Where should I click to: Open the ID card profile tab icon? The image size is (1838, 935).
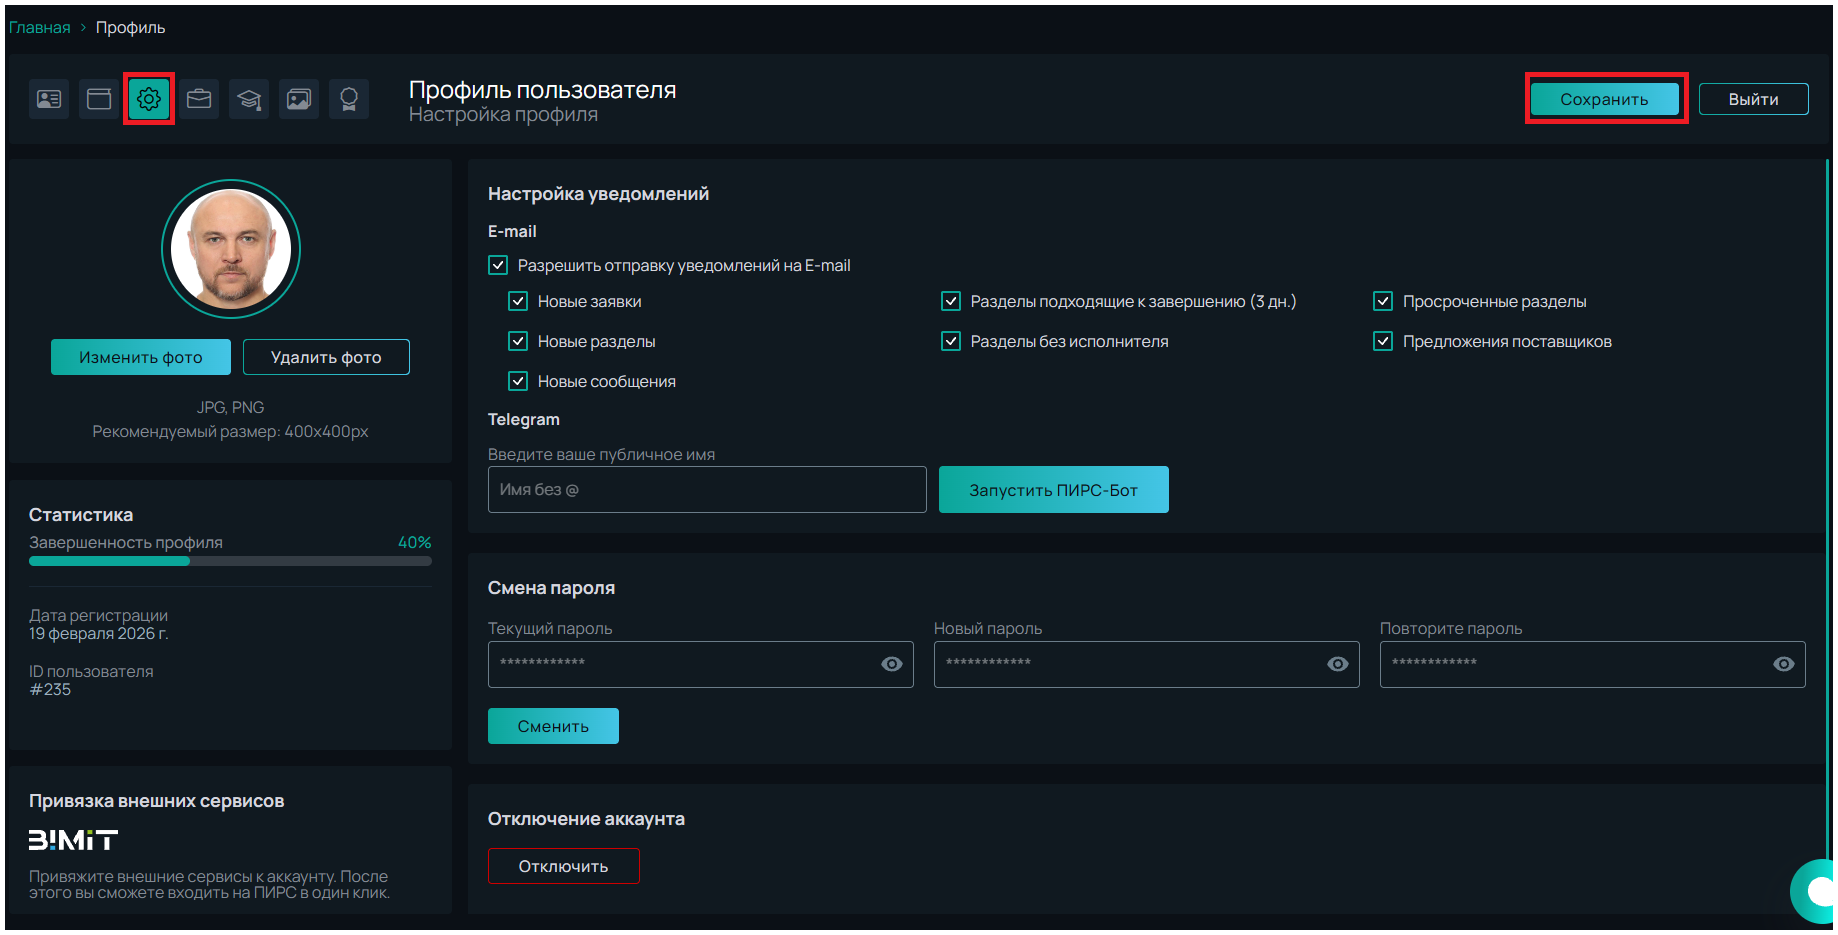[x=49, y=99]
